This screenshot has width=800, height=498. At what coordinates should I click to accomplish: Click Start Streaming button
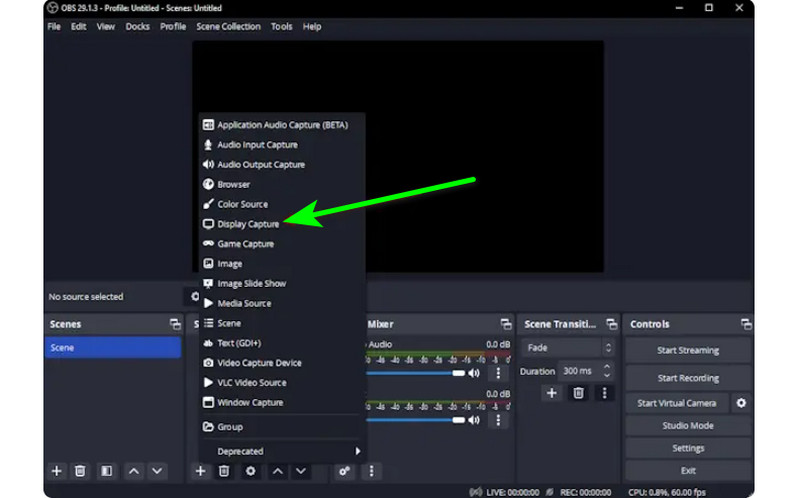pos(688,351)
